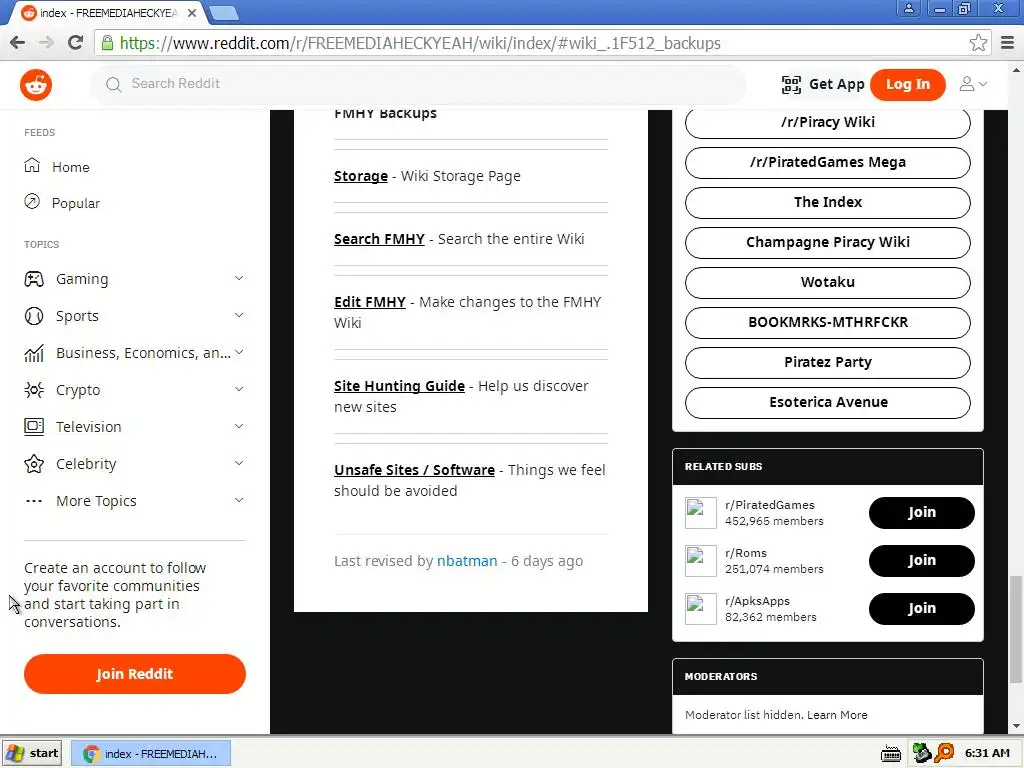Open the Esoterica Avenue button

827,402
